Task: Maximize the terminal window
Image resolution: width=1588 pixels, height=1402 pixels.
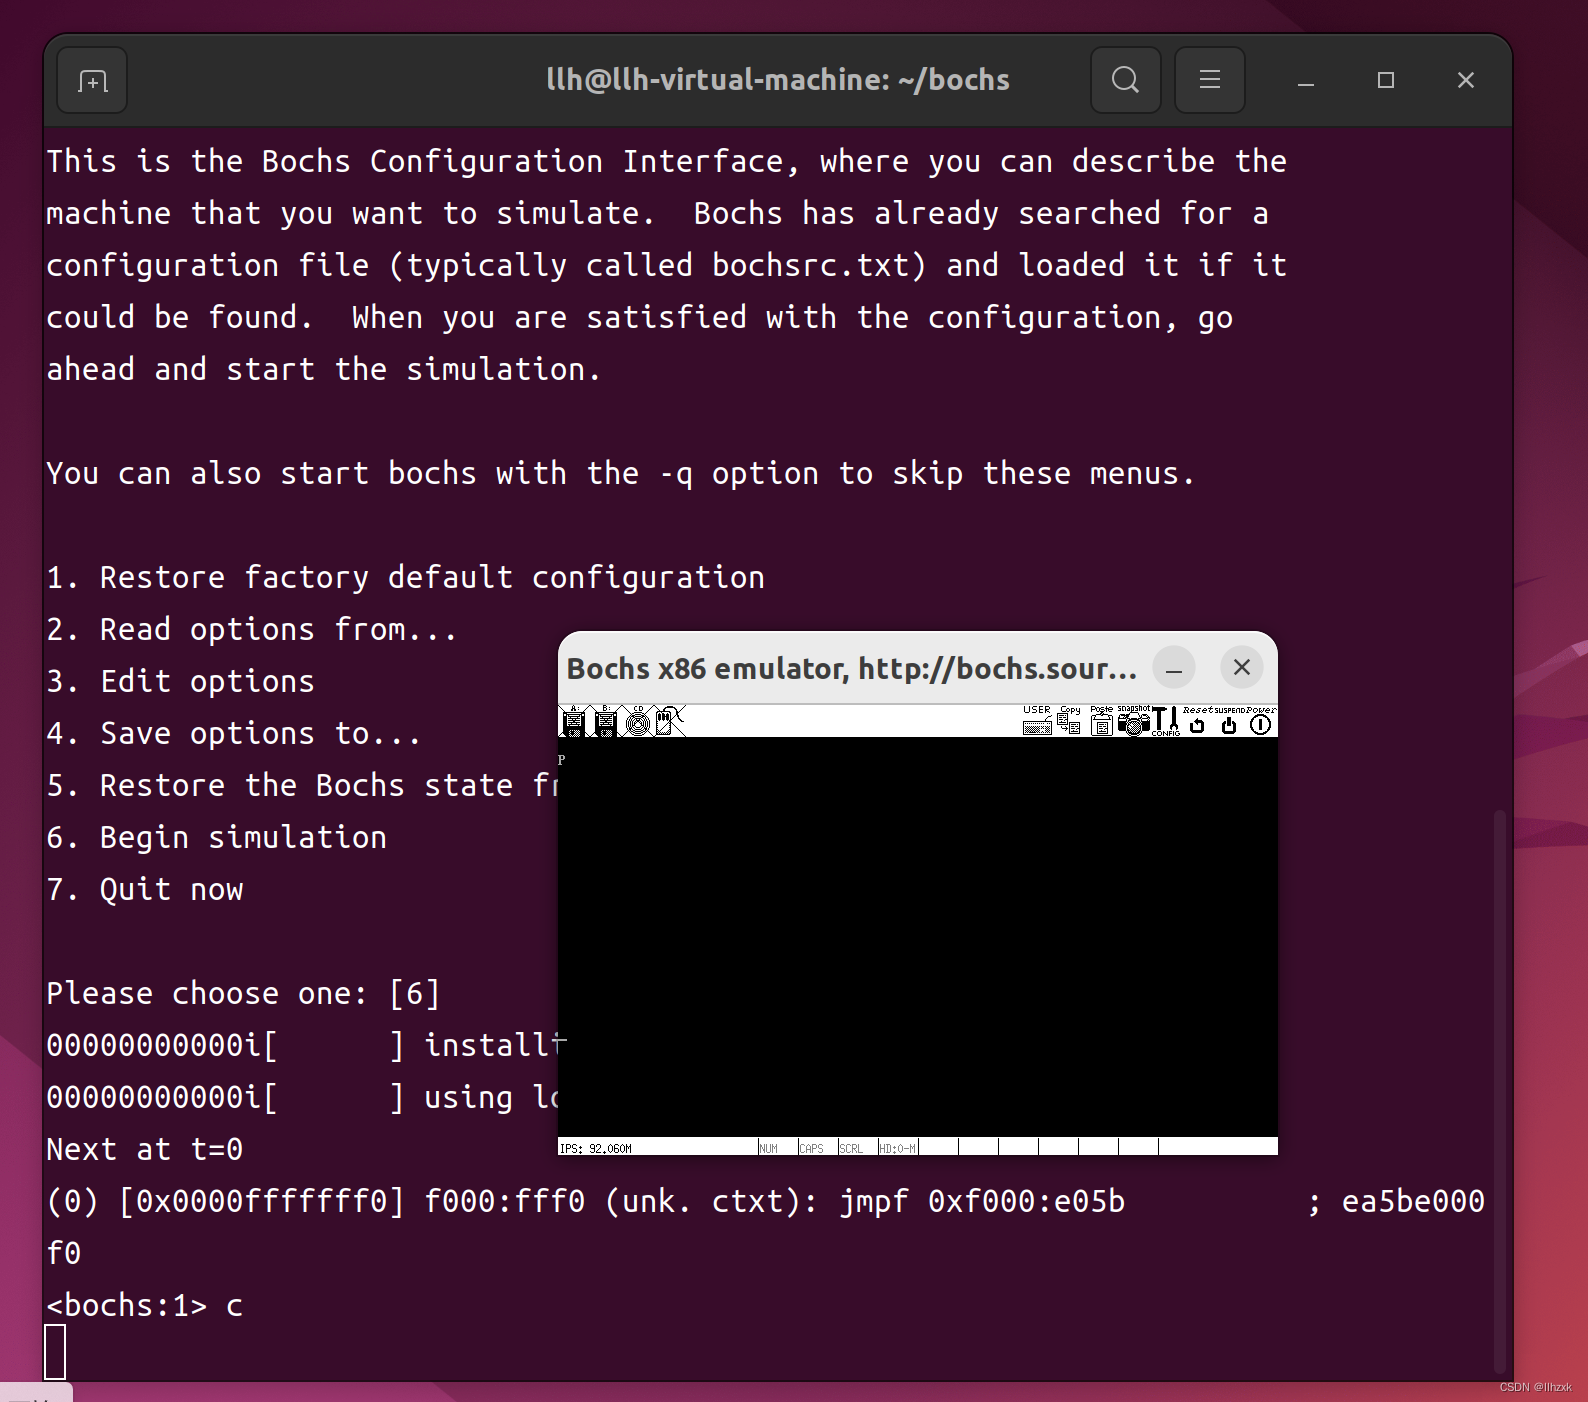Action: (1385, 80)
